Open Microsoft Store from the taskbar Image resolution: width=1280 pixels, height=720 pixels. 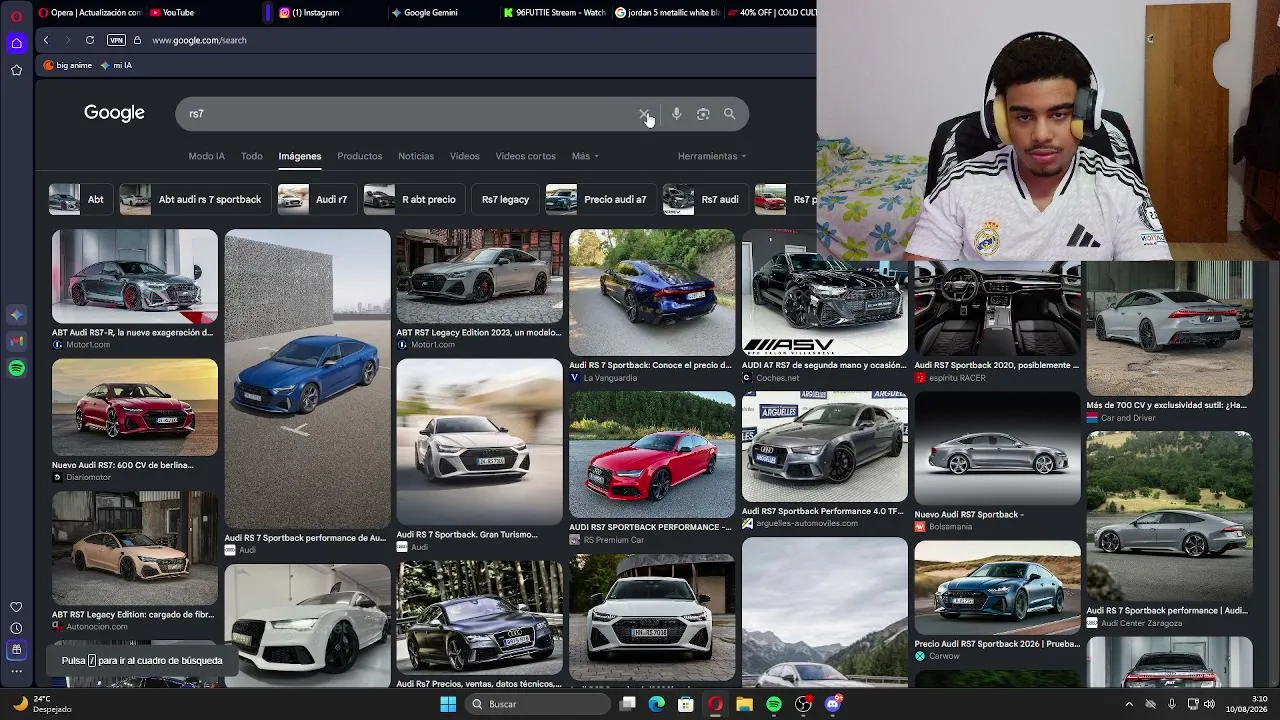point(686,704)
